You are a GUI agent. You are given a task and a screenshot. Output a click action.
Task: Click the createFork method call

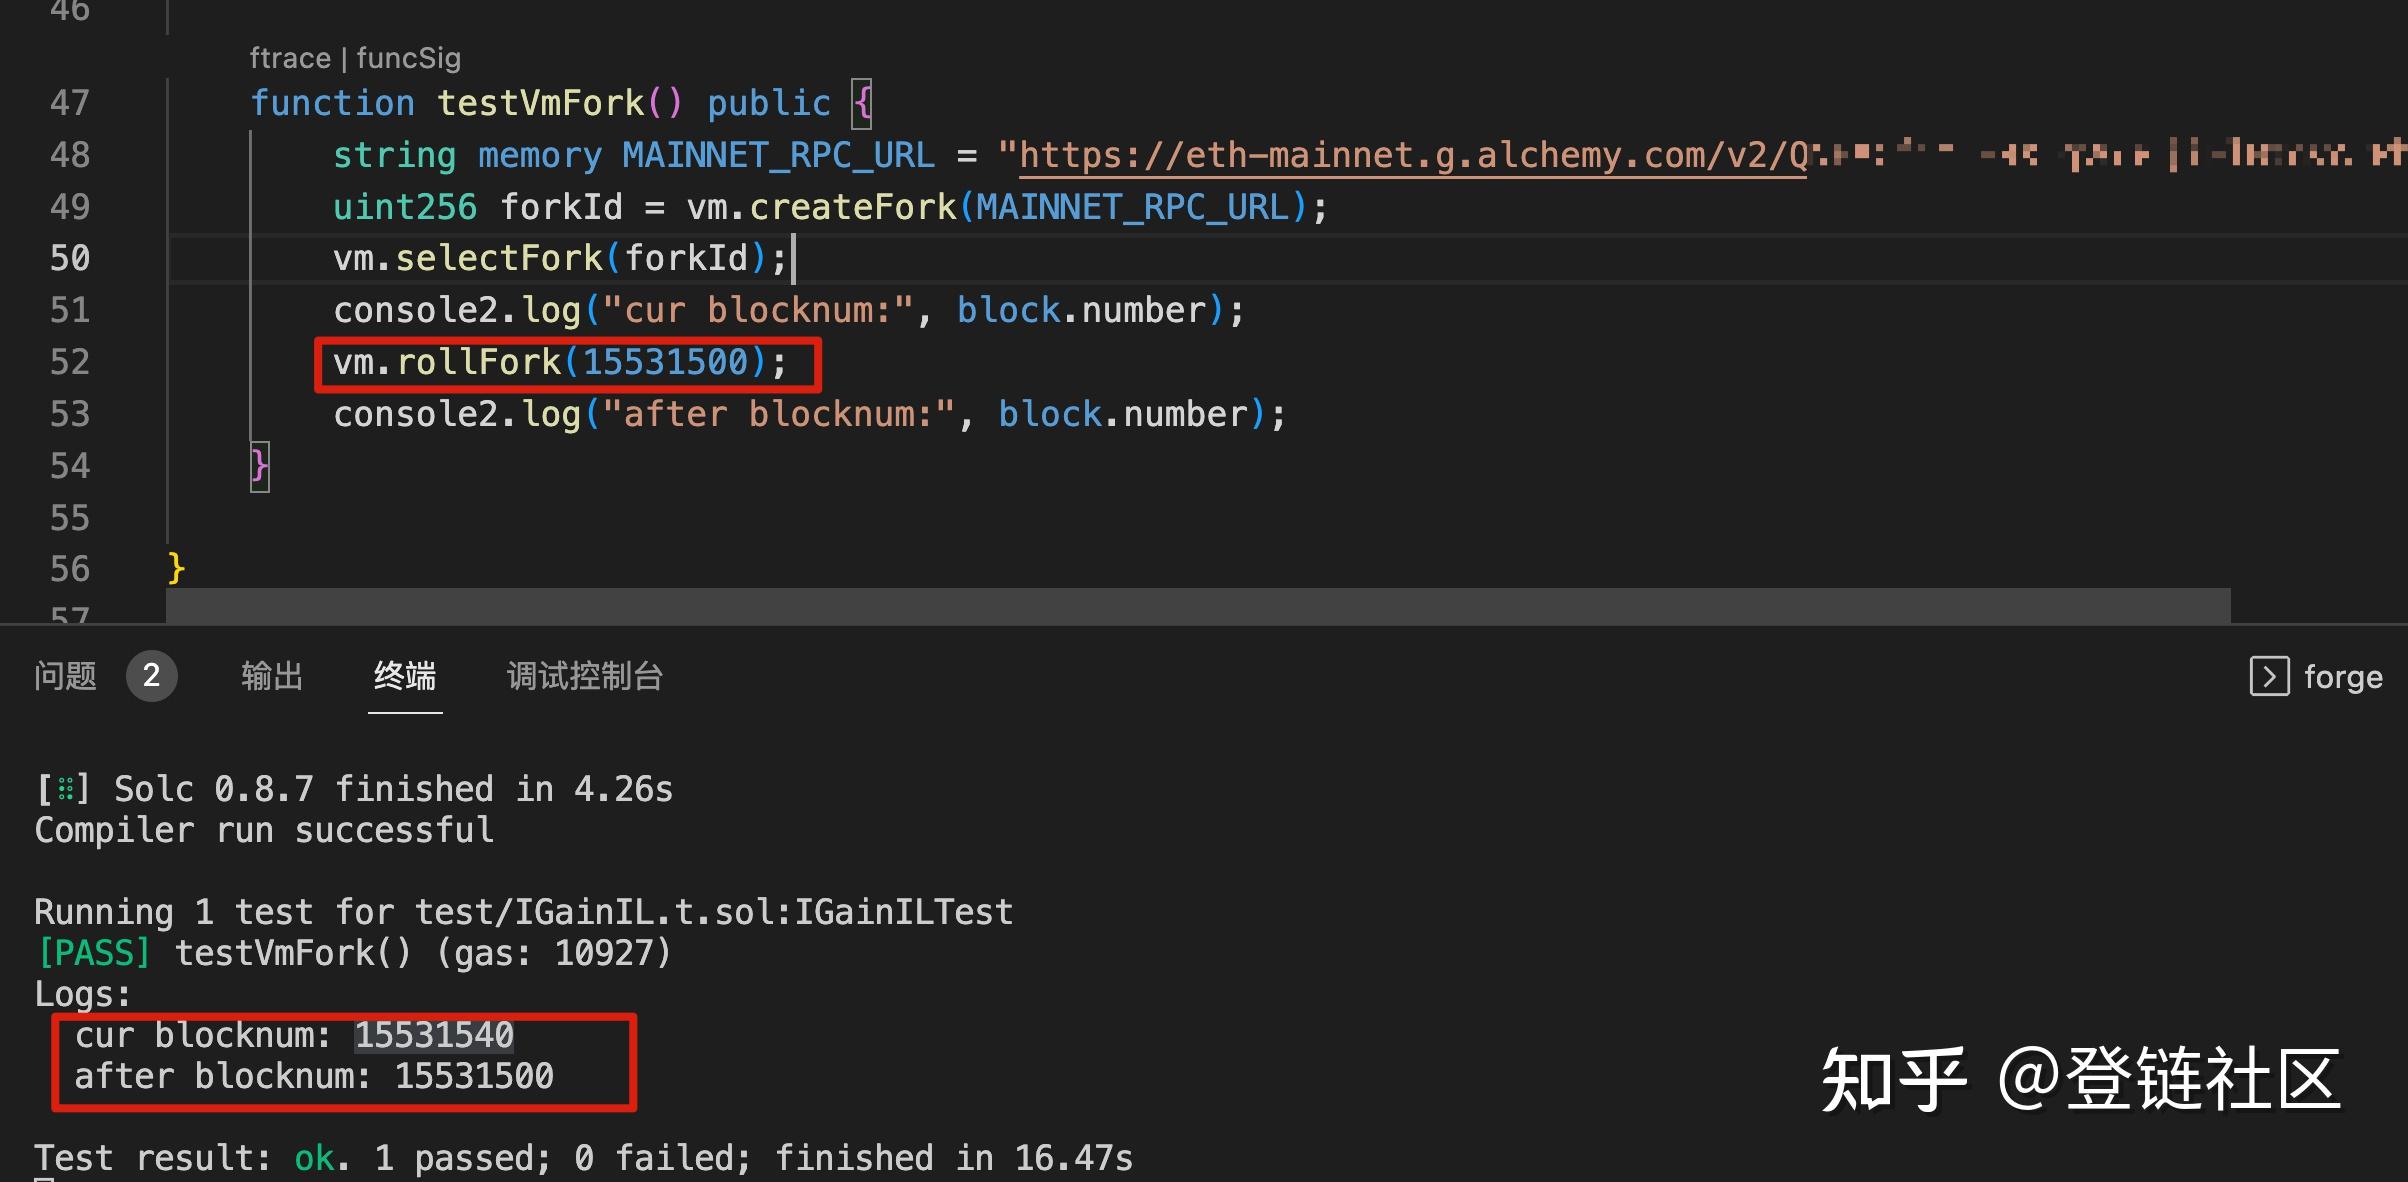852,207
